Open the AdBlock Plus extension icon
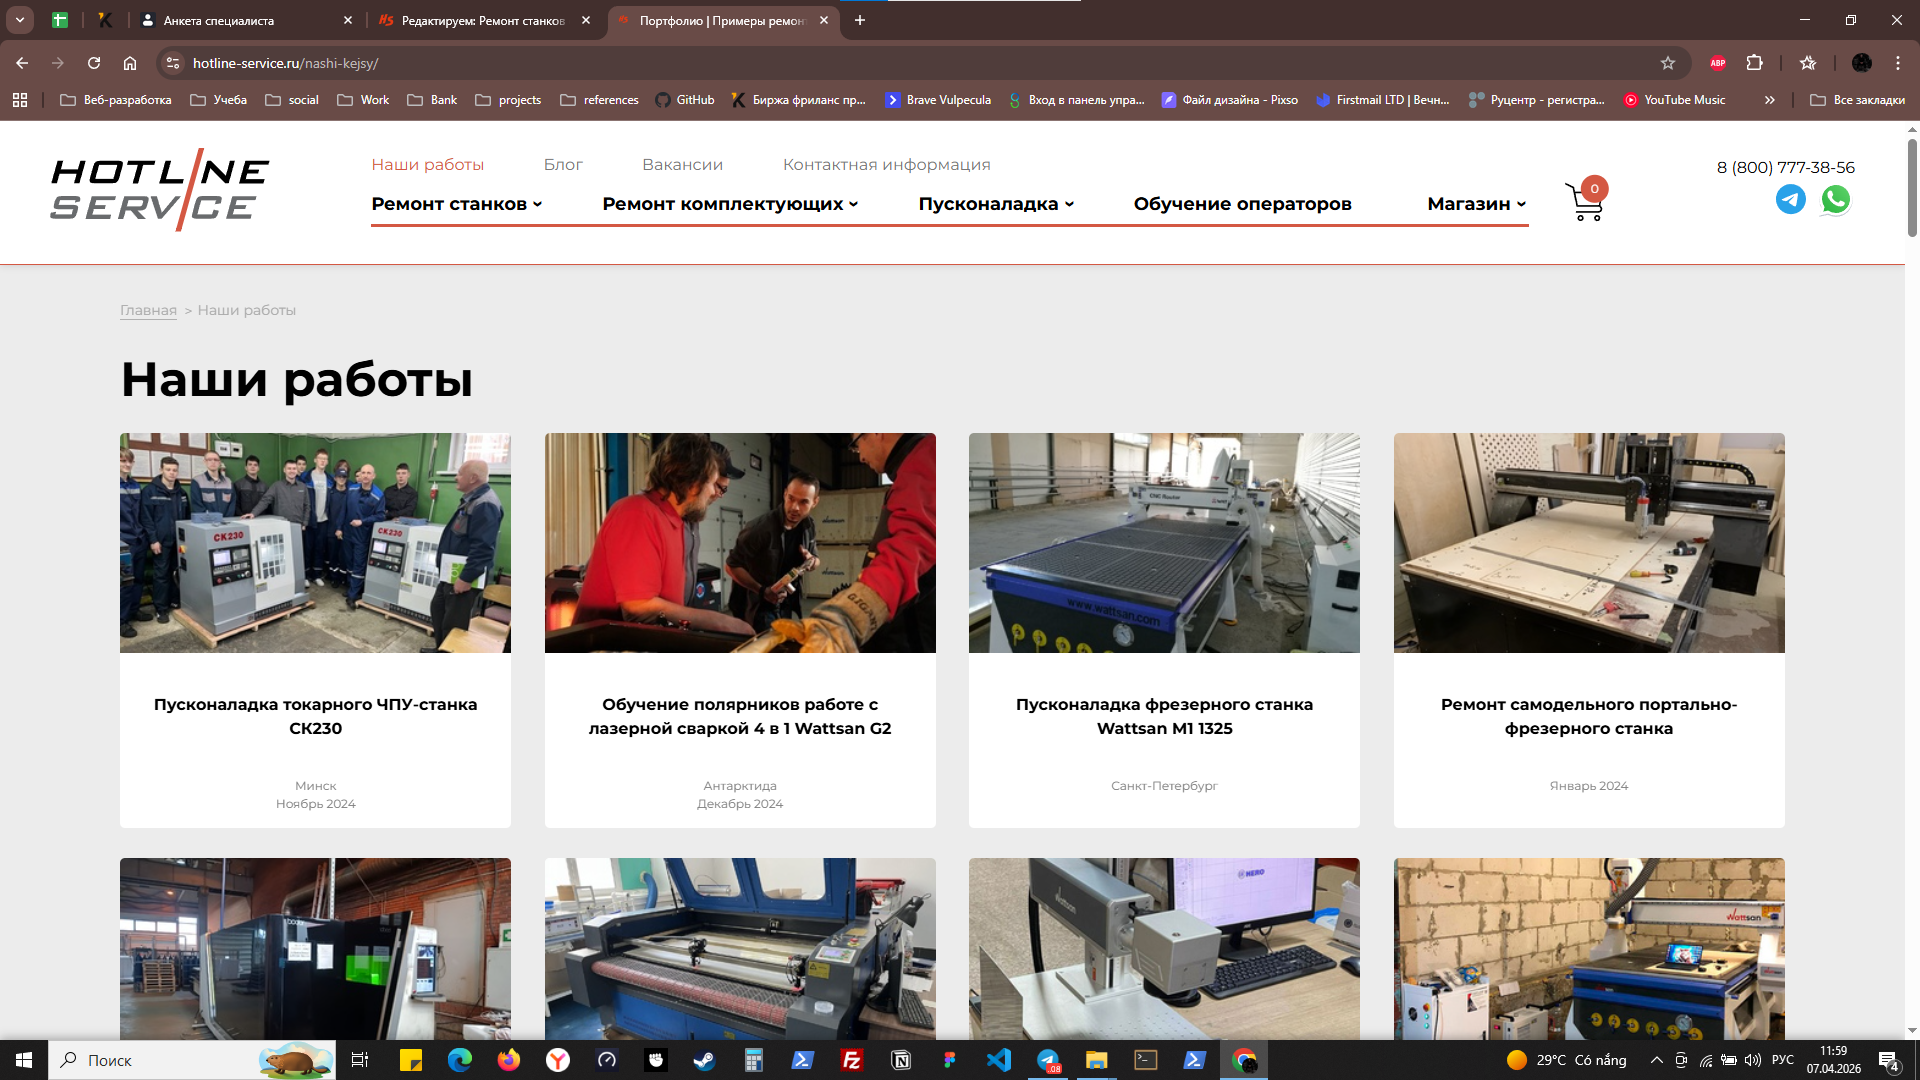This screenshot has width=1920, height=1080. [1717, 63]
